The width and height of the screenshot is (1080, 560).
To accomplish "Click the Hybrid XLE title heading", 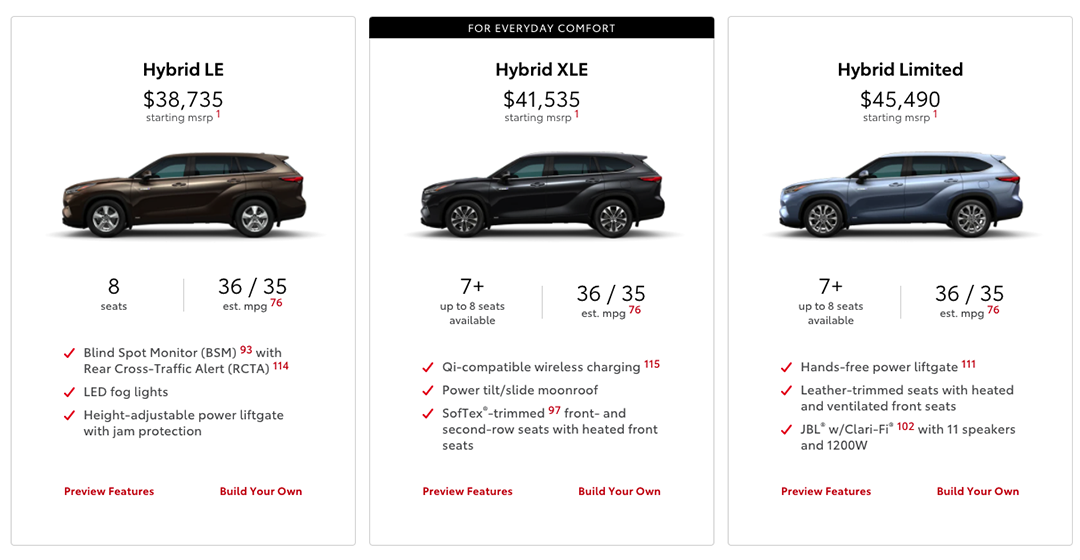I will [542, 70].
